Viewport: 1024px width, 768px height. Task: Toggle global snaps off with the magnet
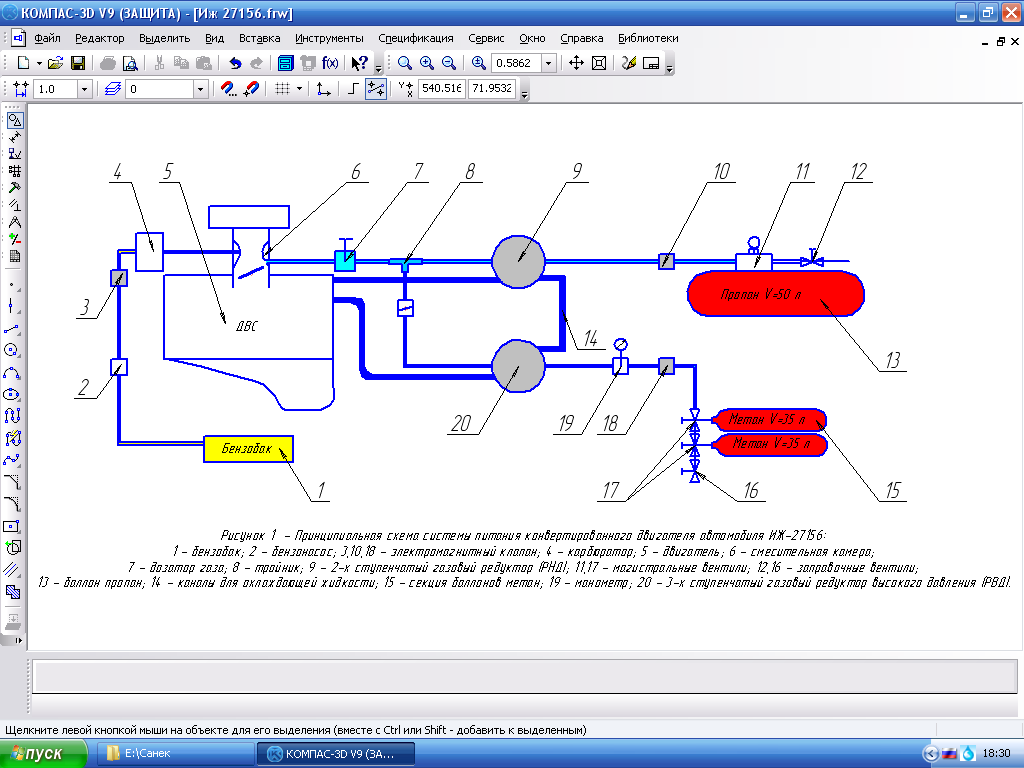251,89
